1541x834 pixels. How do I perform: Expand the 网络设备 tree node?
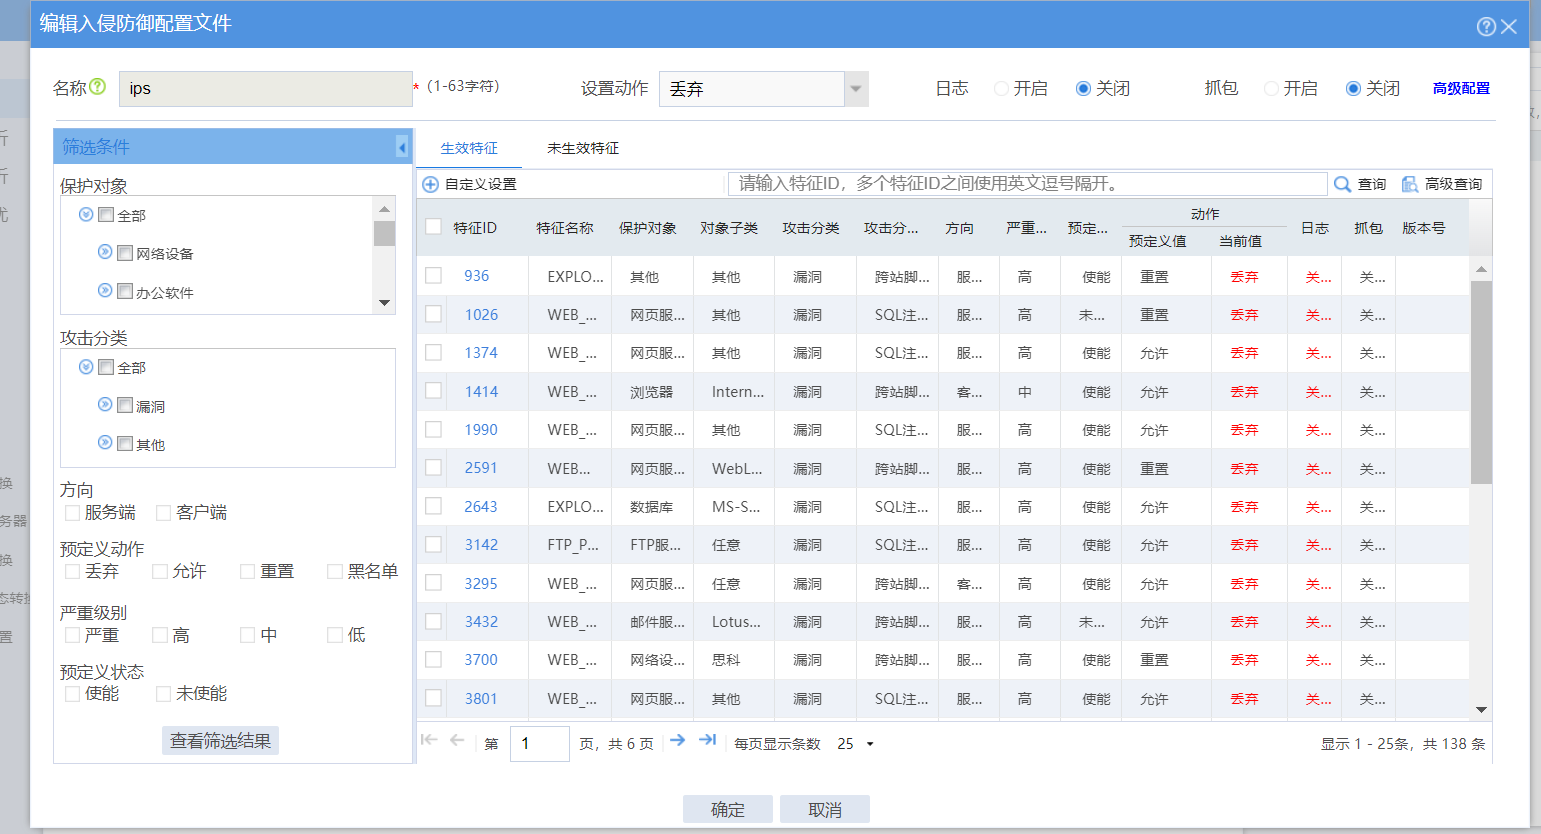pyautogui.click(x=105, y=252)
